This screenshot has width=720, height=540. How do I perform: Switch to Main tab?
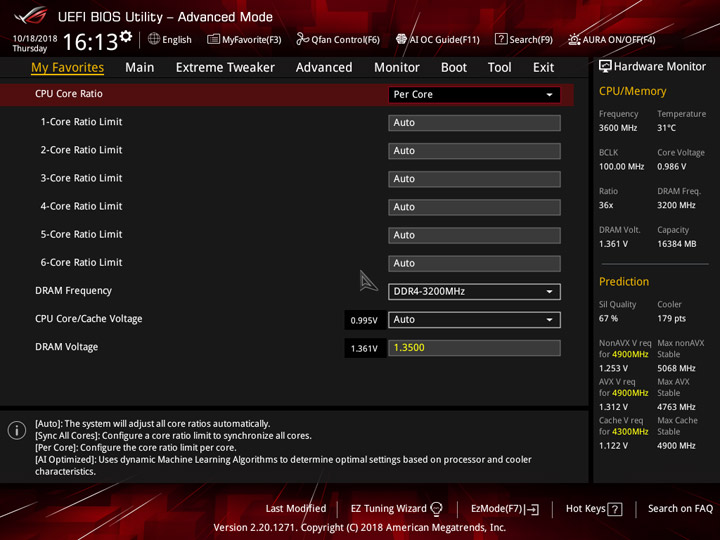coord(140,68)
